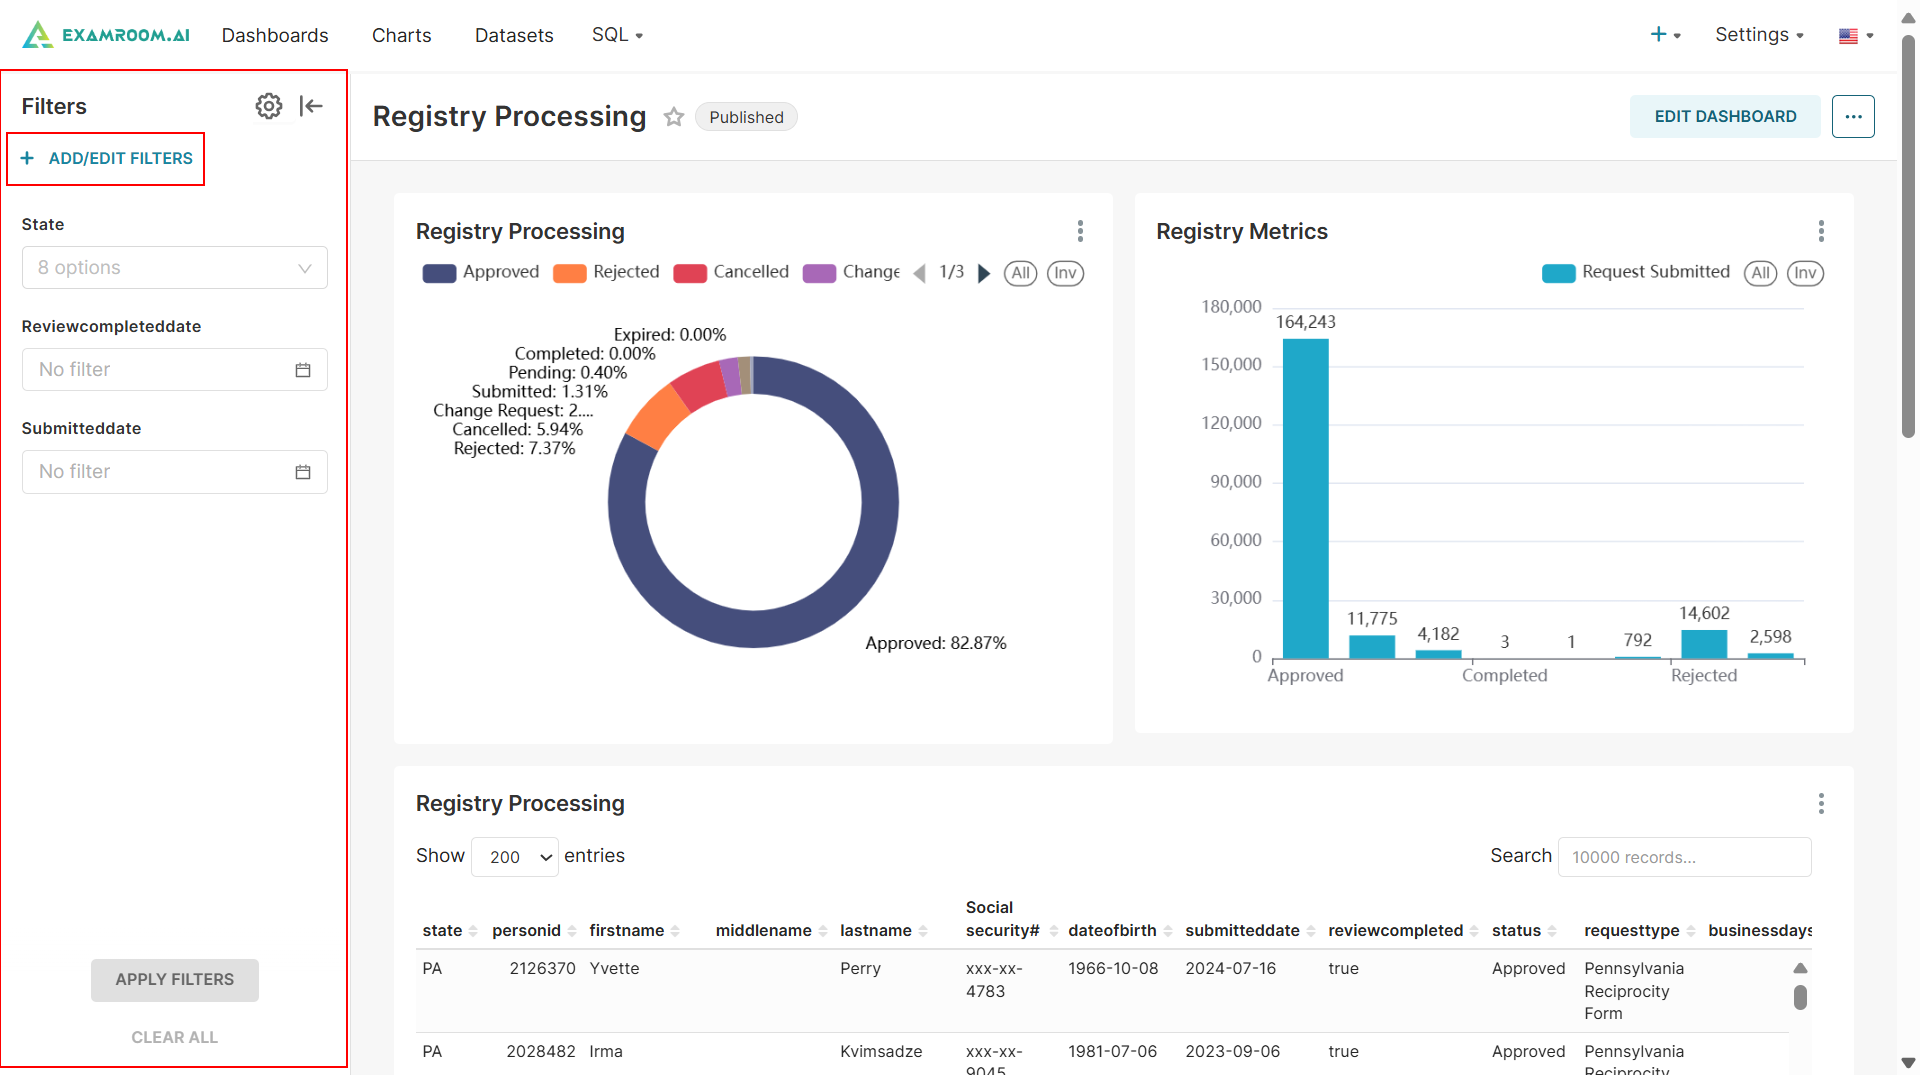
Task: Expand the State filter dropdown
Action: pyautogui.click(x=175, y=268)
